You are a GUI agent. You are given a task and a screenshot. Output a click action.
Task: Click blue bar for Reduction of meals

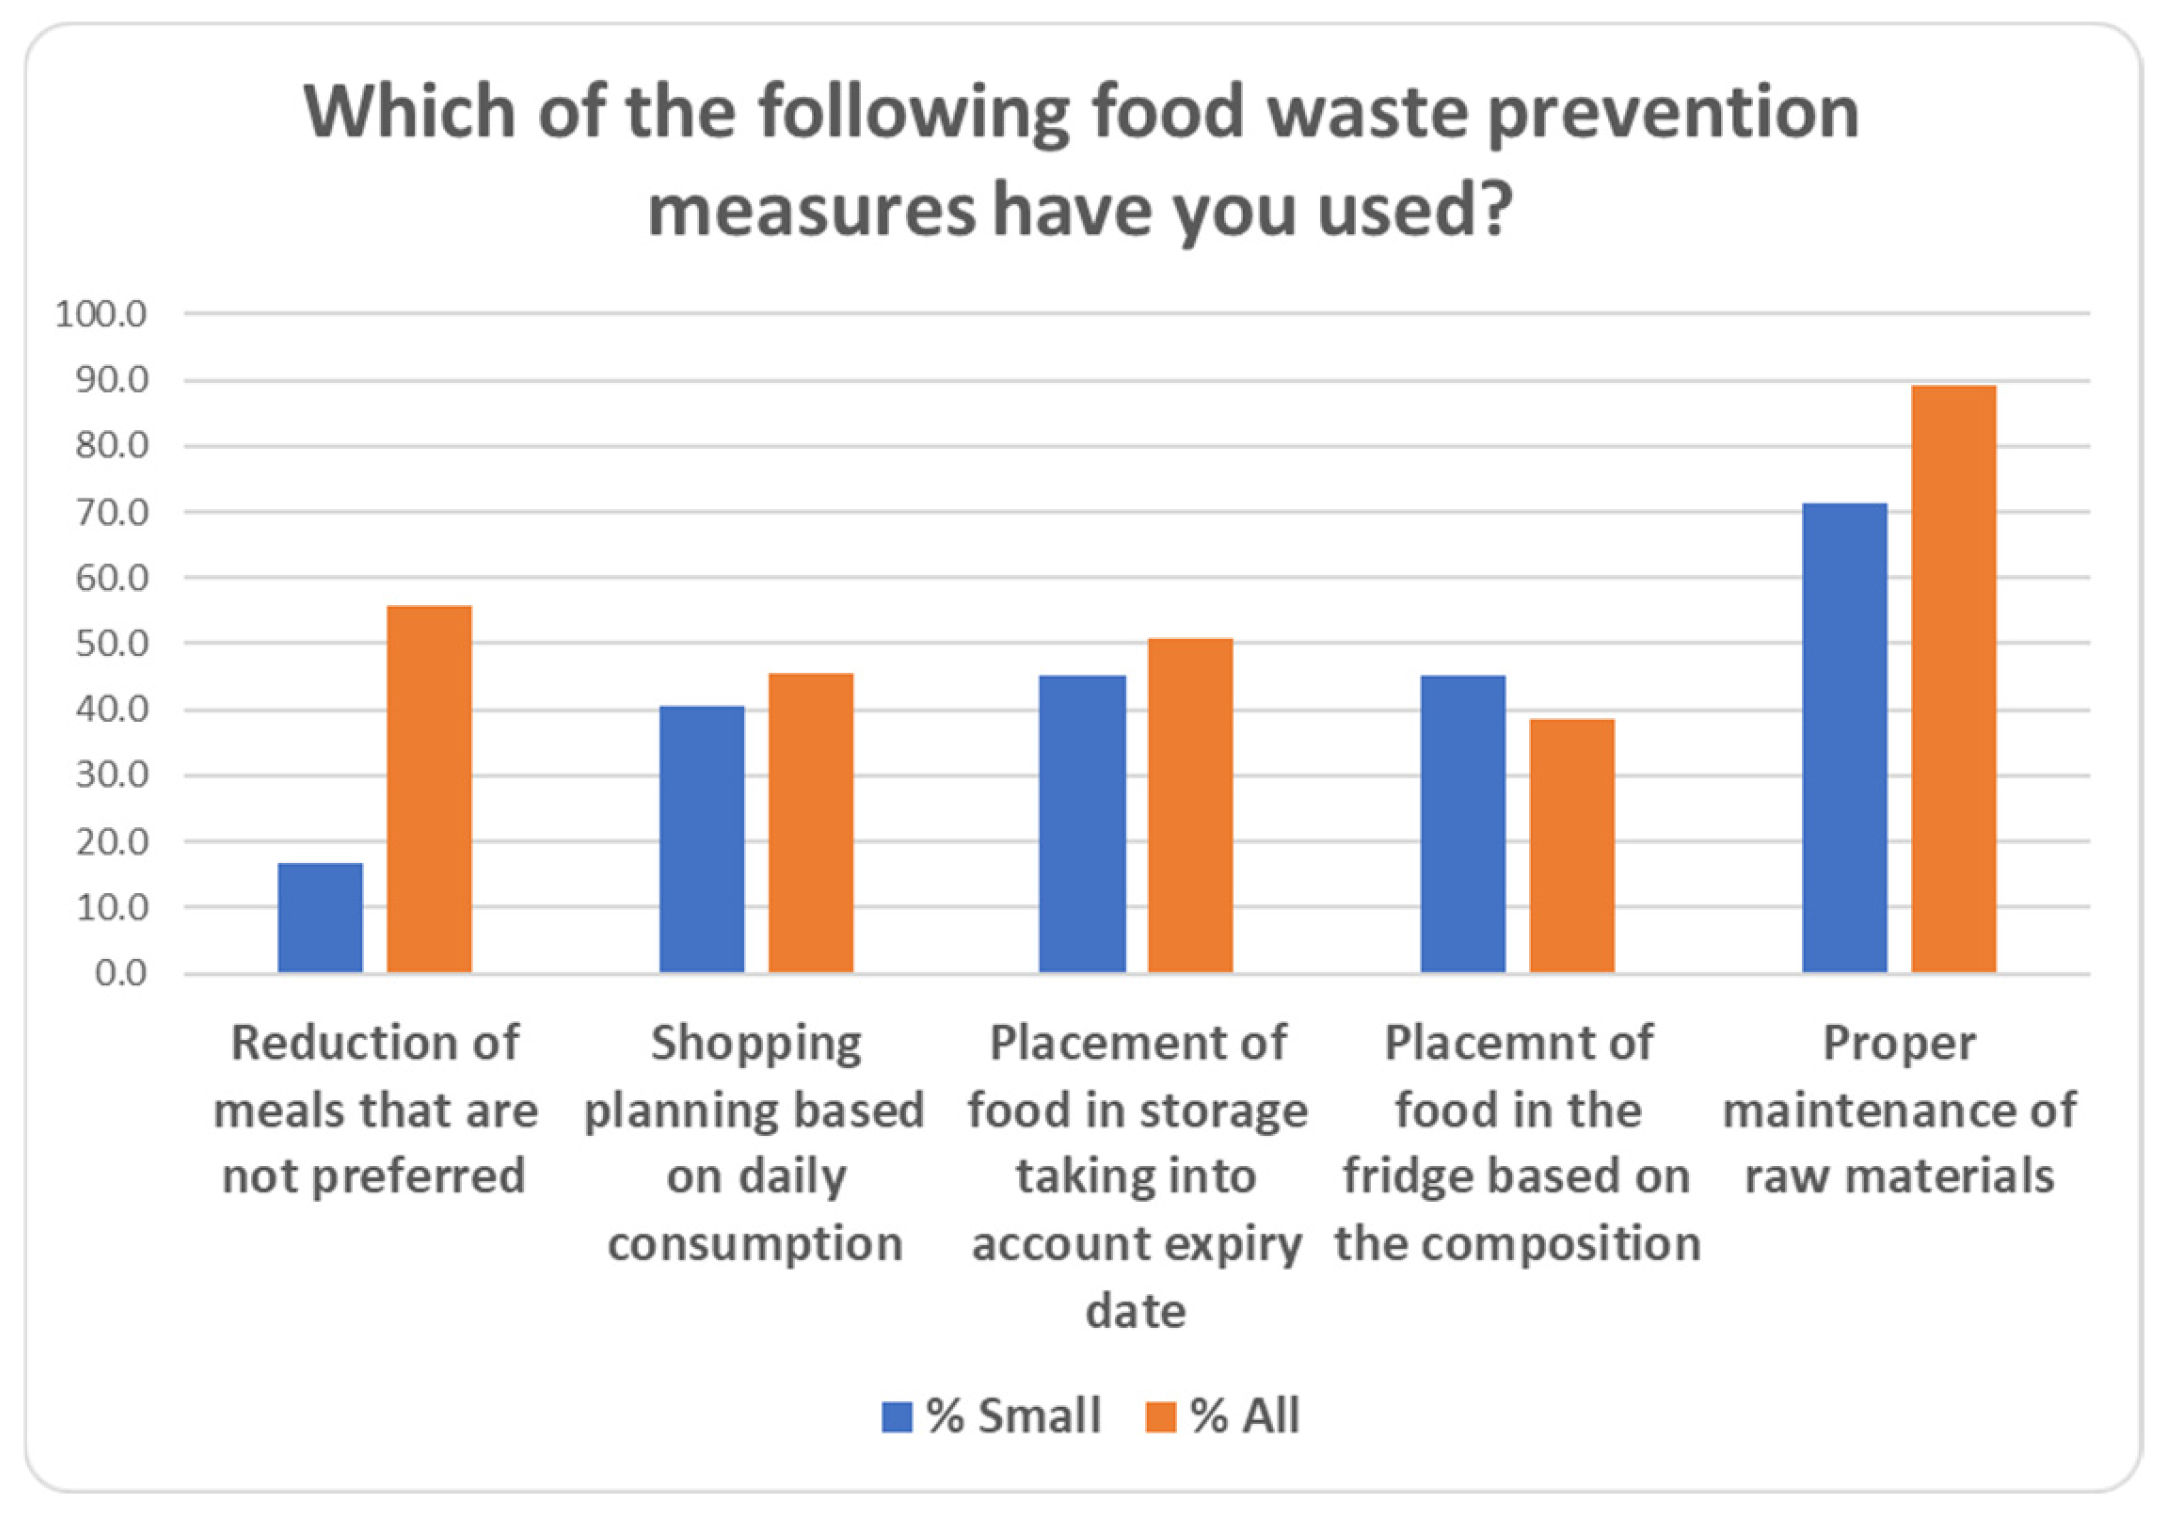click(320, 917)
